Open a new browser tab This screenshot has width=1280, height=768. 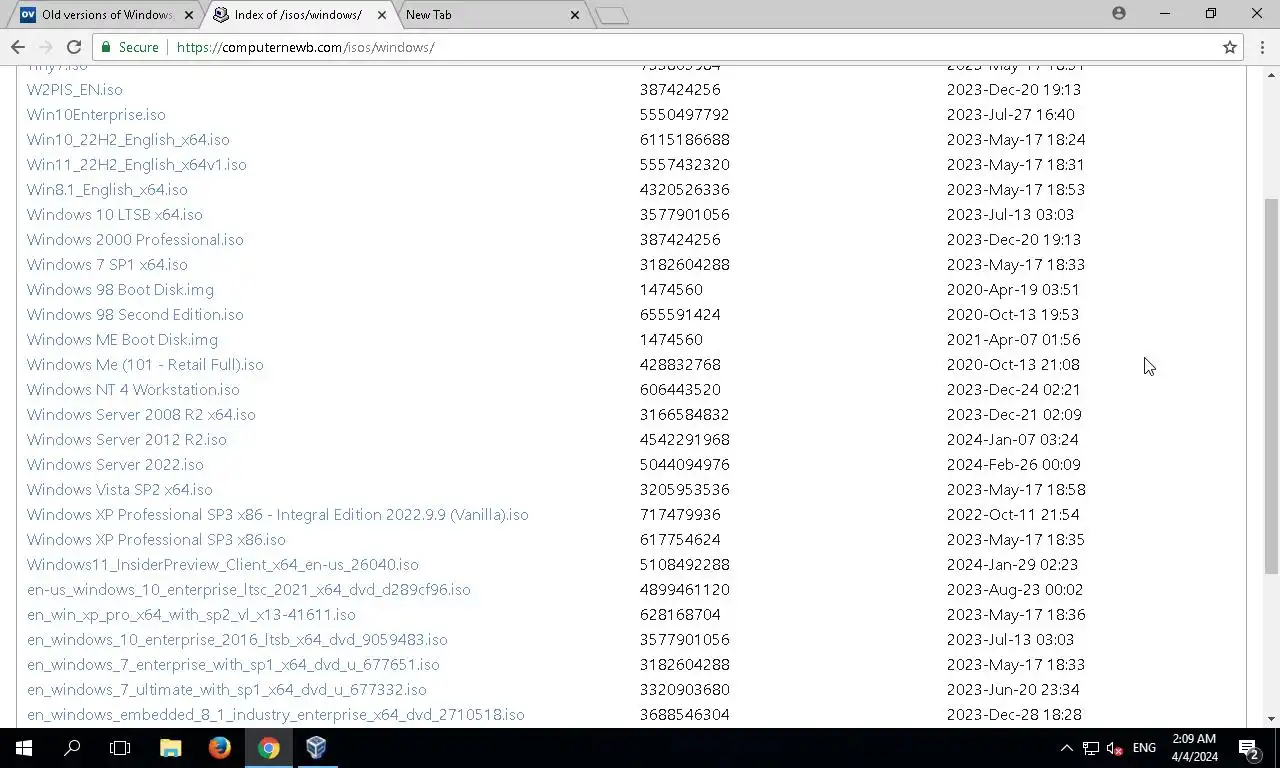[x=611, y=15]
